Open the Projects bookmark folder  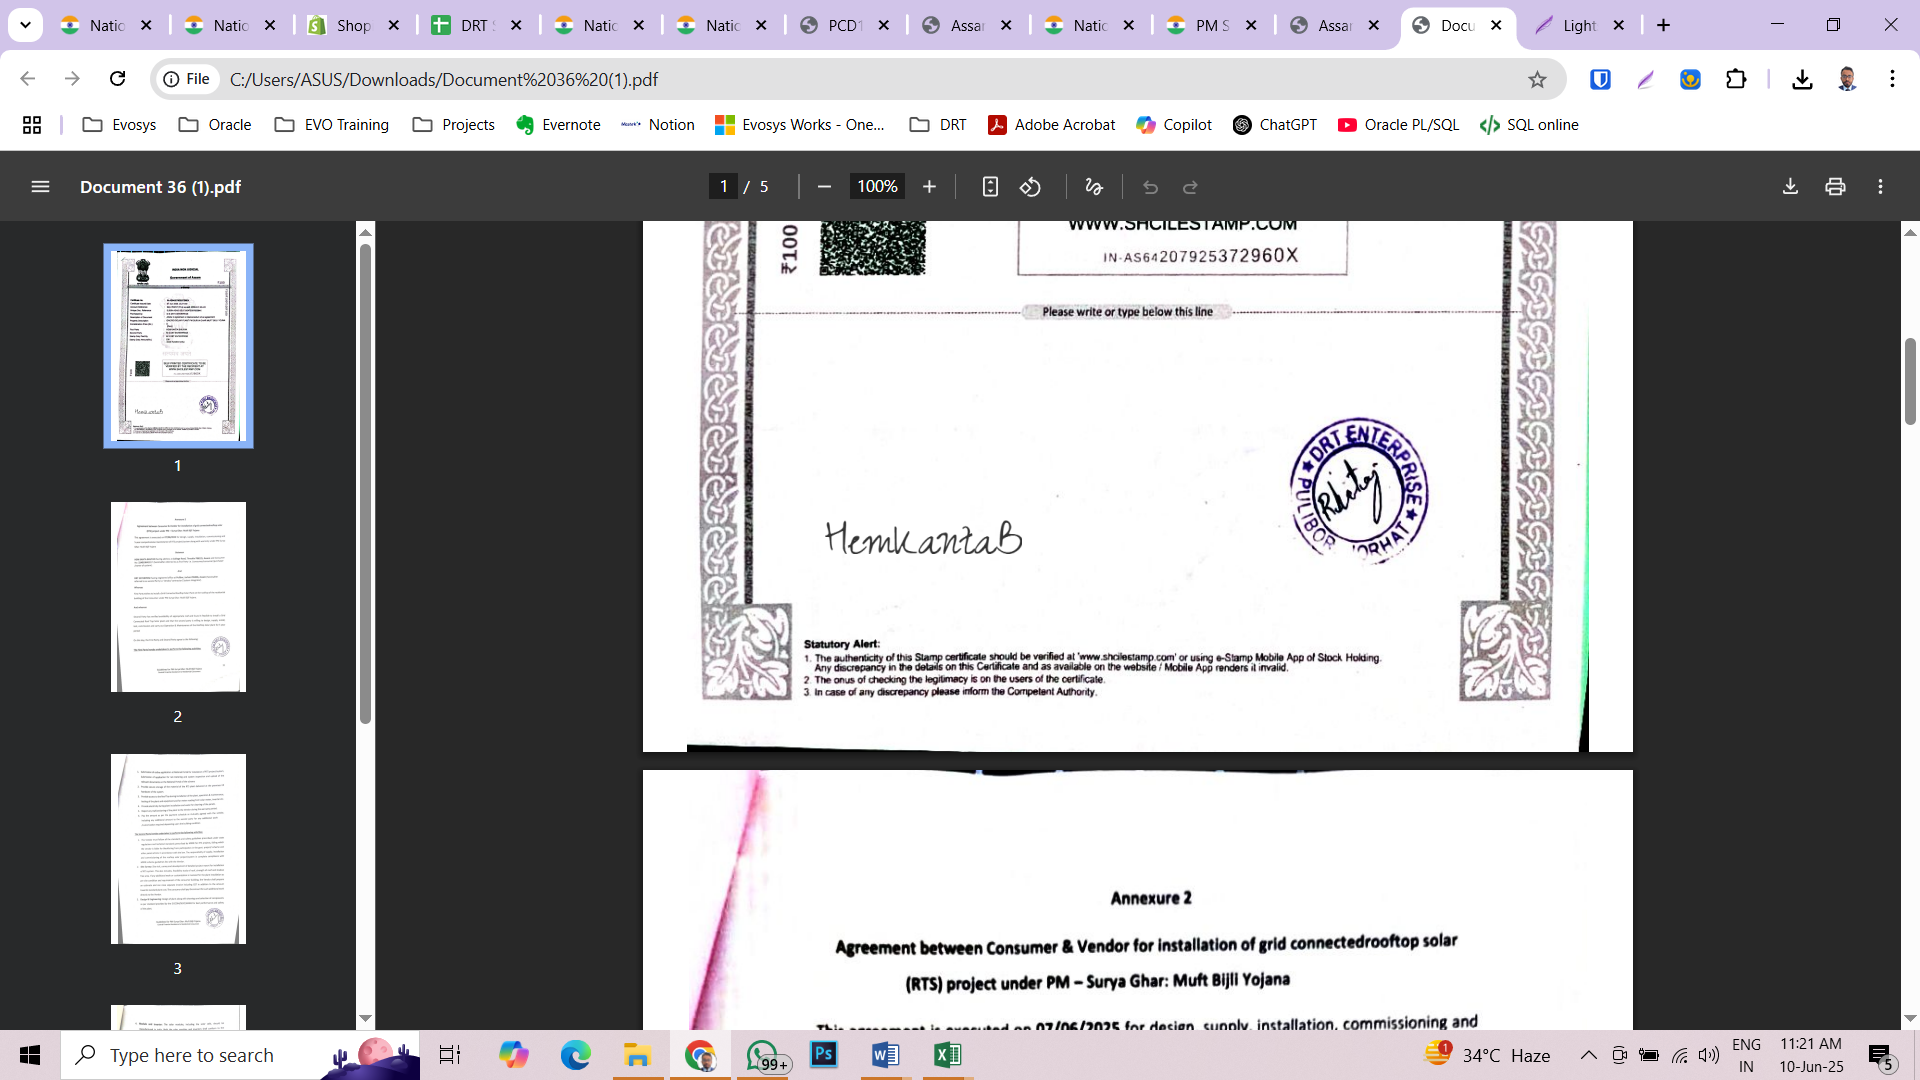[x=453, y=125]
